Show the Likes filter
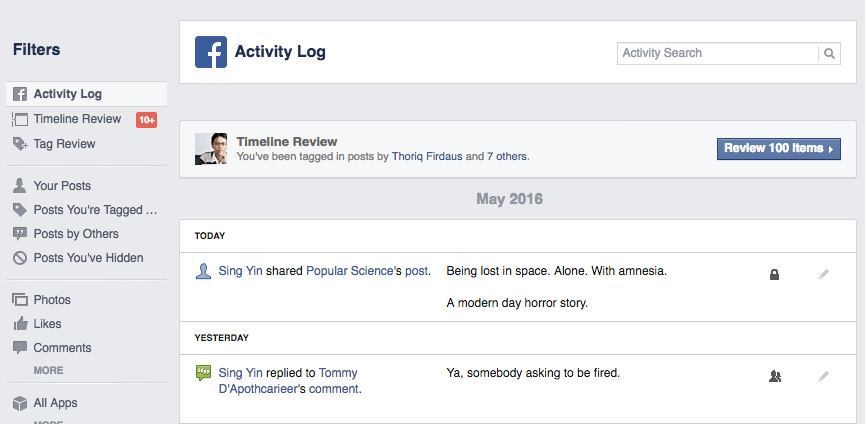The width and height of the screenshot is (865, 424). click(x=47, y=324)
